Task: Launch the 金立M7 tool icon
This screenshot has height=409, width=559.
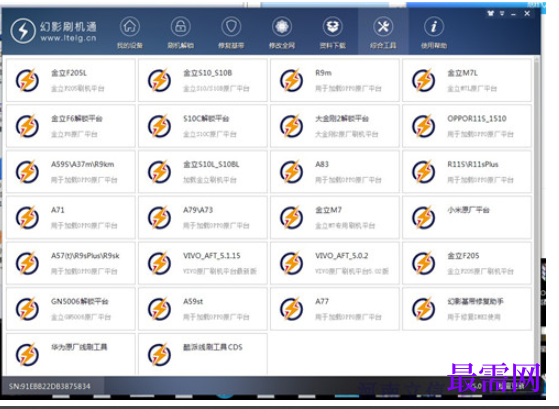Action: click(x=292, y=217)
